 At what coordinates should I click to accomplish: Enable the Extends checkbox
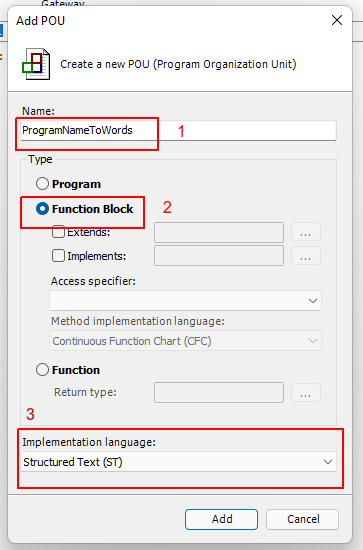pos(58,232)
